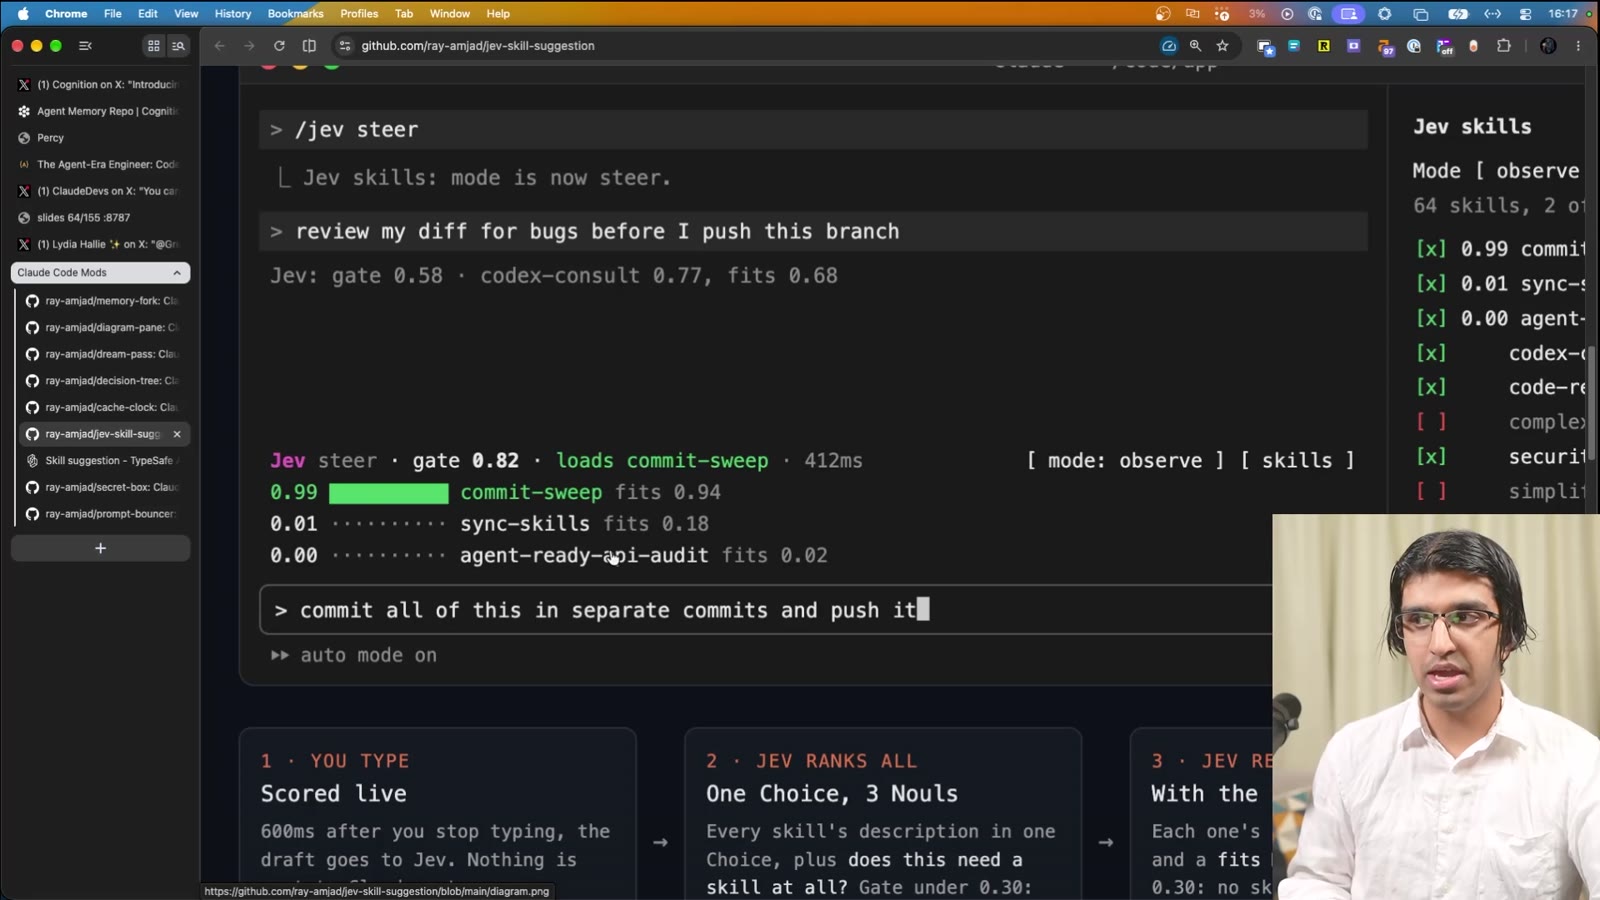The width and height of the screenshot is (1600, 900).
Task: Click the extension icon with the 97 badge
Action: (x=1384, y=46)
